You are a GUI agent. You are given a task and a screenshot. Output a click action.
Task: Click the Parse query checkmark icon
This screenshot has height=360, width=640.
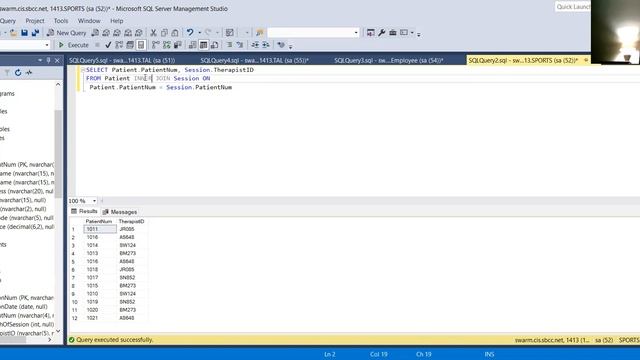pyautogui.click(x=108, y=45)
